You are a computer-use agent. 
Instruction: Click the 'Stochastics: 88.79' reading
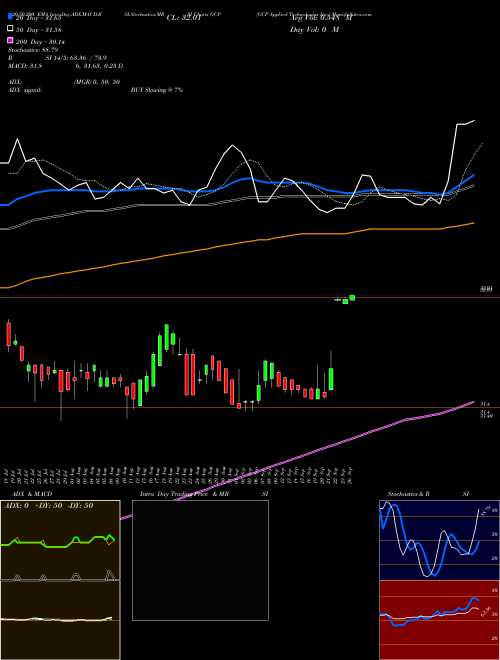33,50
